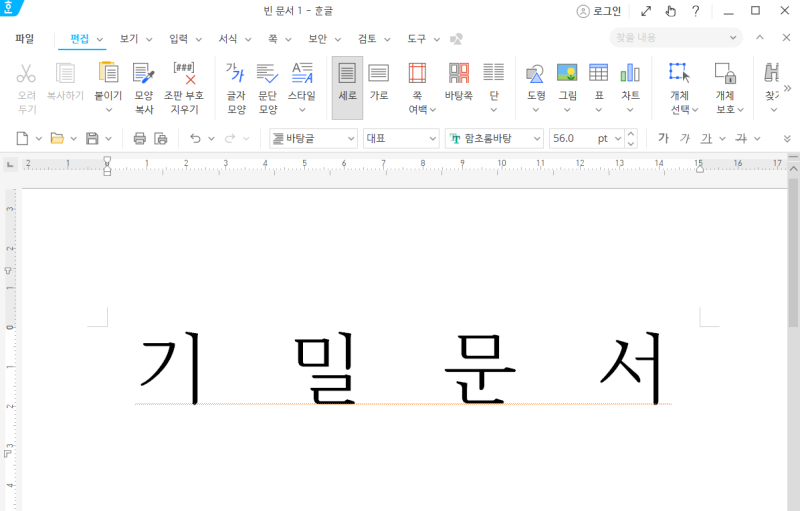800x511 pixels.
Task: Click the 찾기 find binoculars icon
Action: (771, 73)
